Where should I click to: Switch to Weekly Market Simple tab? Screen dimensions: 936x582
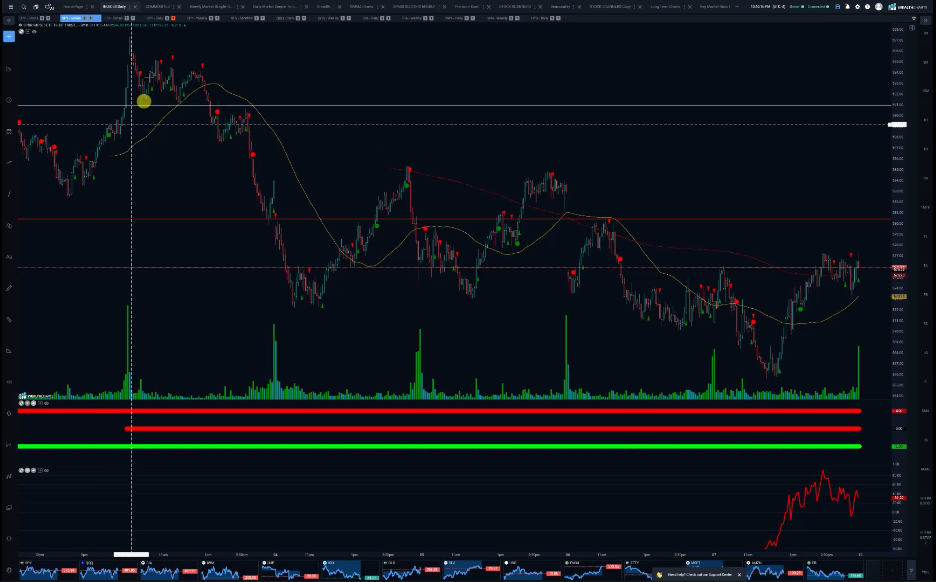[211, 7]
